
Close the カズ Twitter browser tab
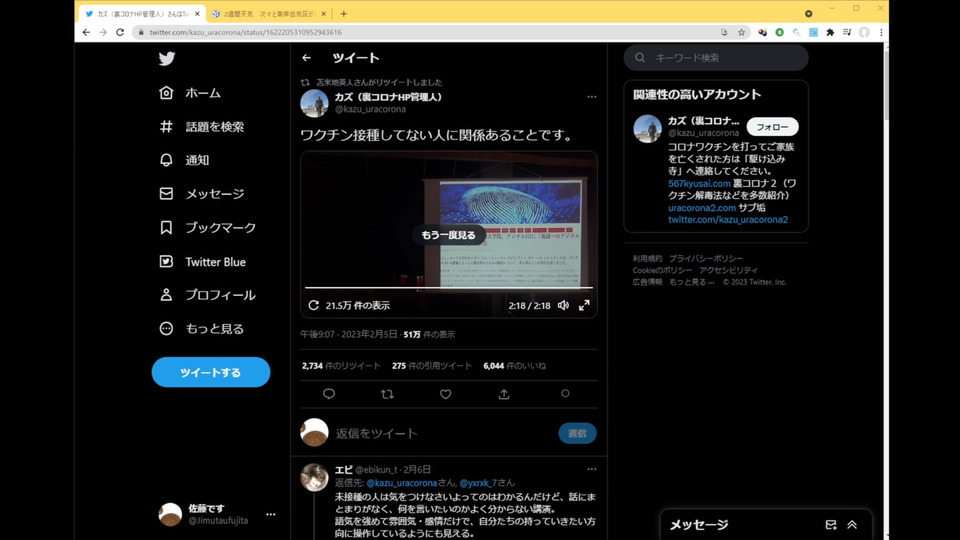click(x=197, y=13)
